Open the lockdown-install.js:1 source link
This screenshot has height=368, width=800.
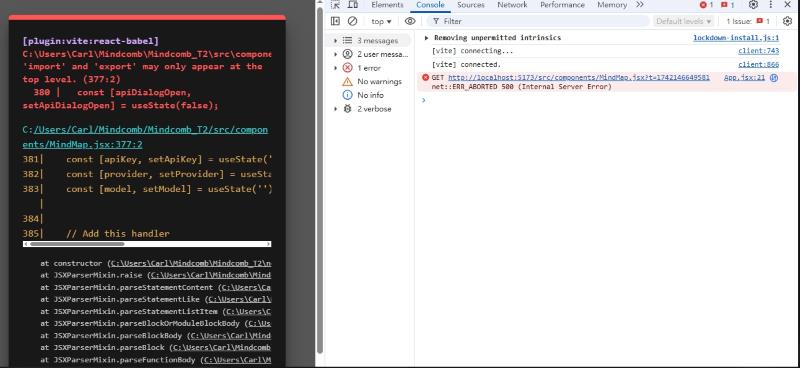[x=736, y=38]
